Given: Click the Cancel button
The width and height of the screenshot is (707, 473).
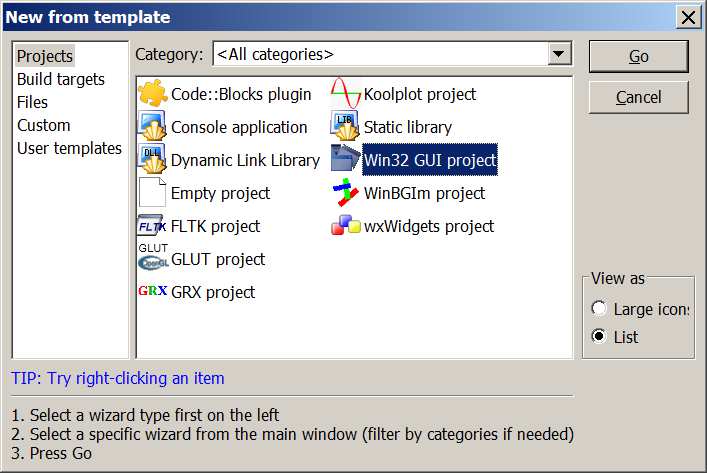Looking at the screenshot, I should click(x=638, y=97).
